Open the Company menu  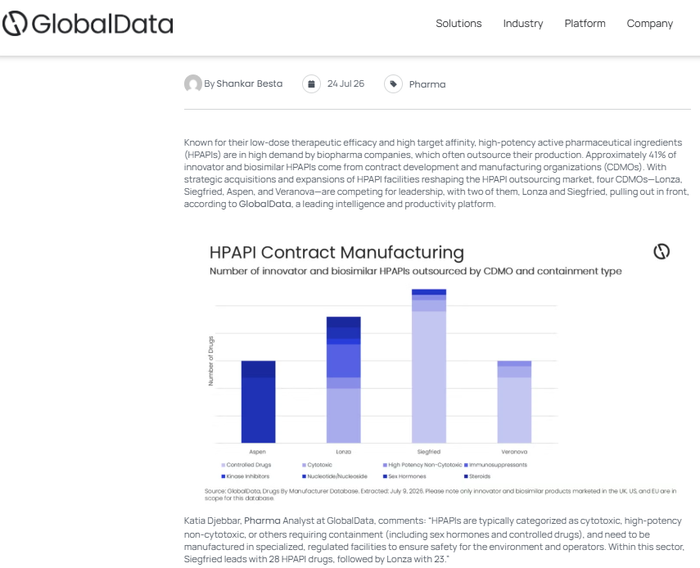tap(650, 23)
